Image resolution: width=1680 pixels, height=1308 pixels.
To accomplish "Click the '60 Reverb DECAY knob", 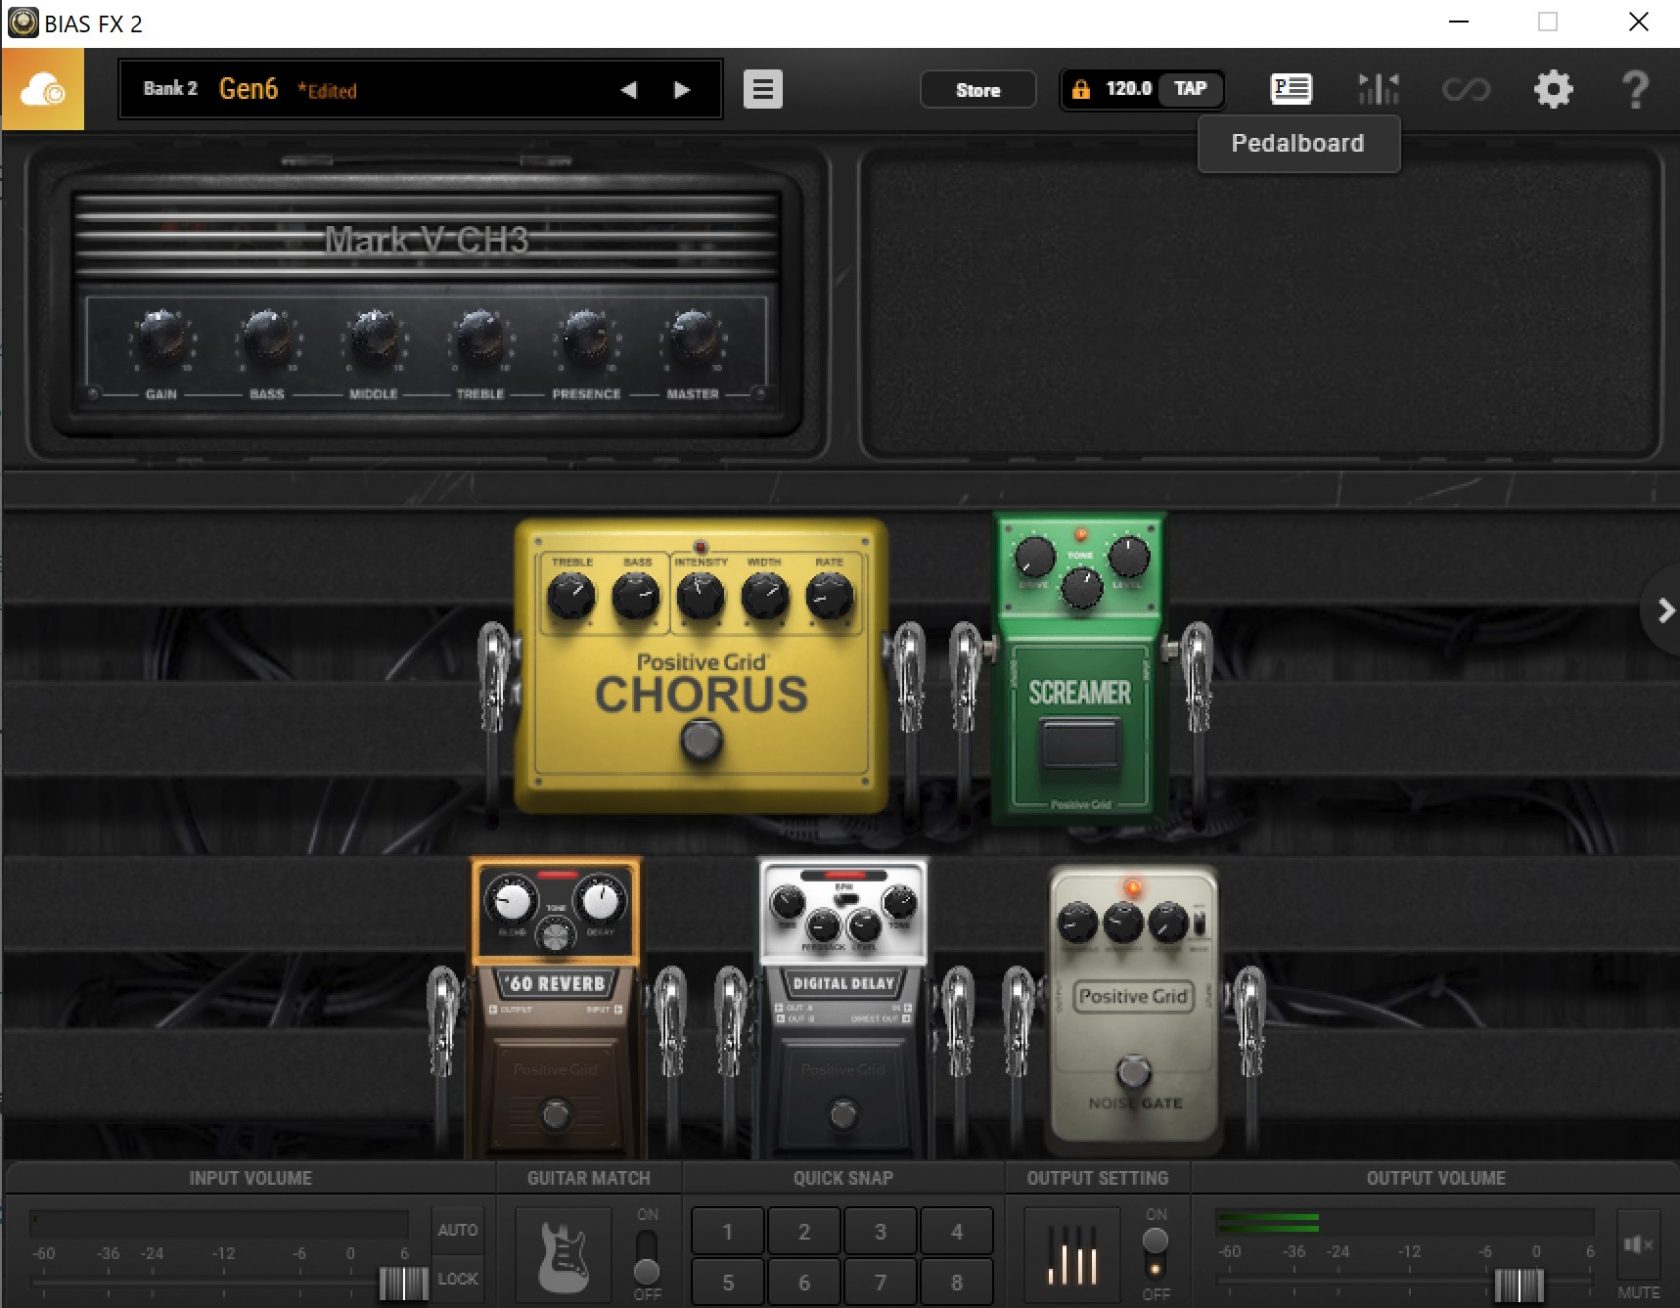I will tap(601, 900).
